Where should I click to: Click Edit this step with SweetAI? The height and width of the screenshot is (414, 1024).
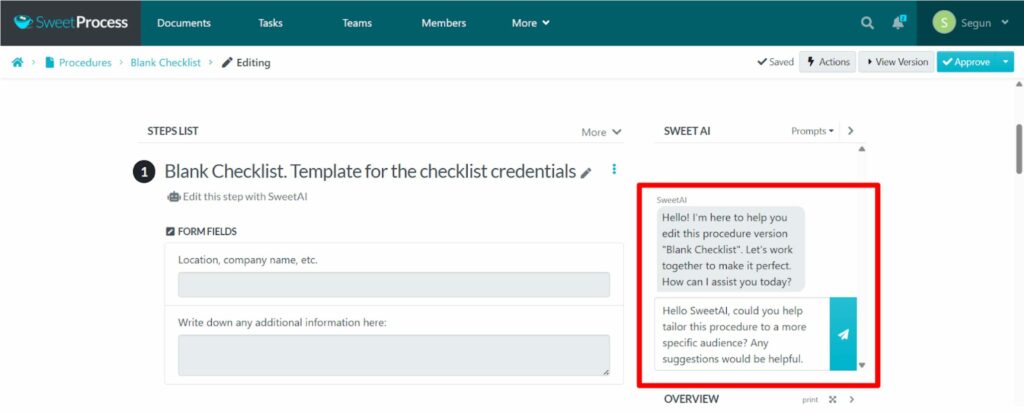(237, 197)
